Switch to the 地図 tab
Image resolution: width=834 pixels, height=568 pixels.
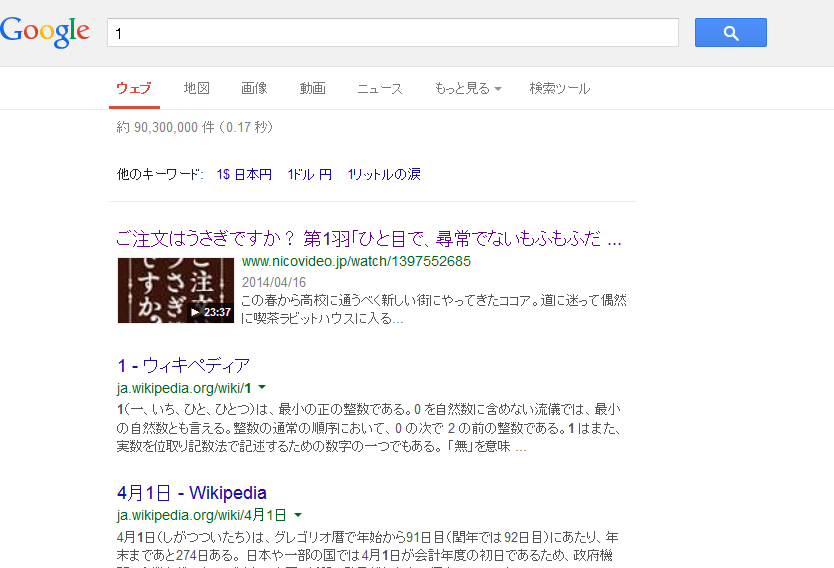coord(196,88)
